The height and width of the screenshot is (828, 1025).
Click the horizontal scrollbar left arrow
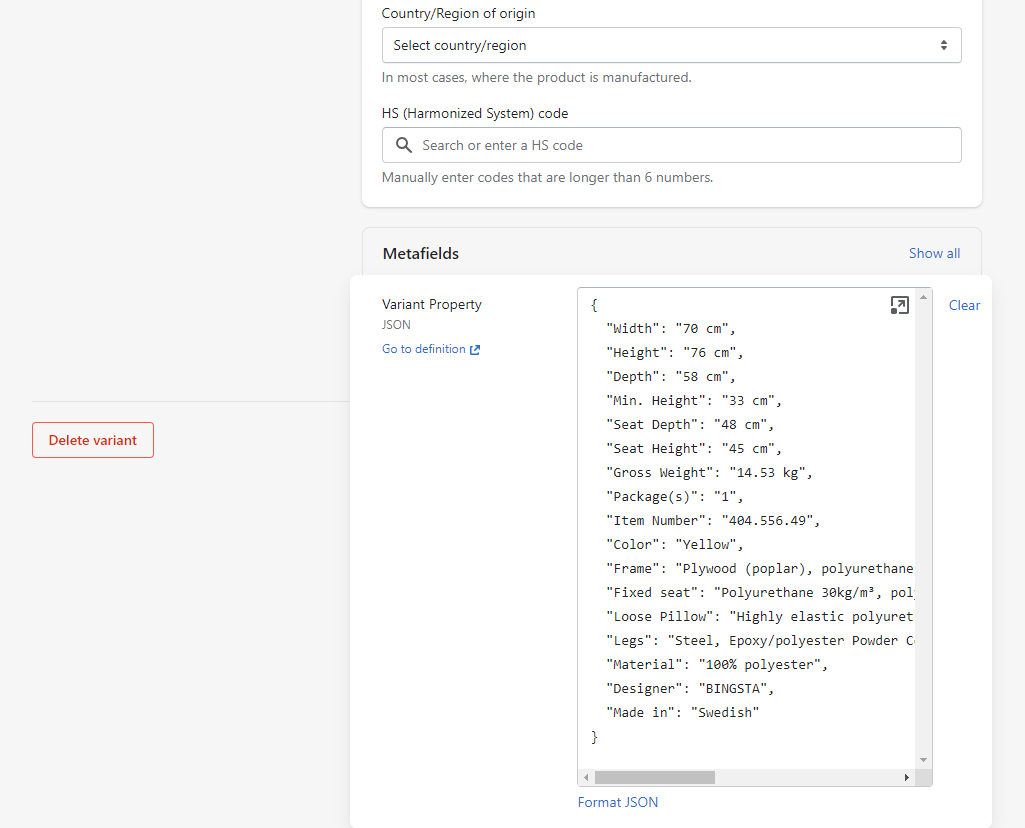click(586, 777)
